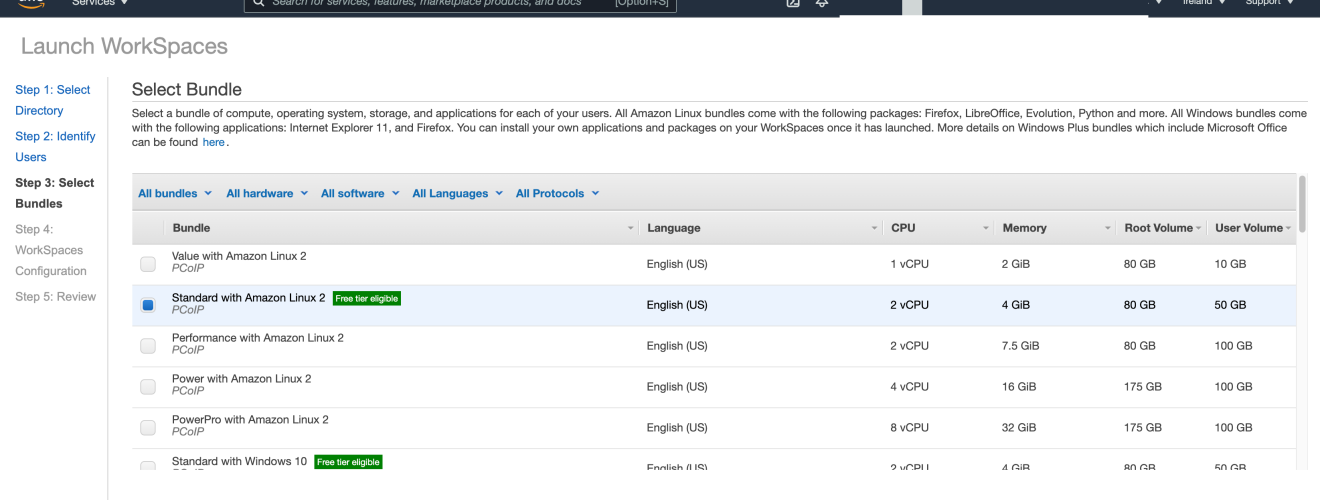Screen dimensions: 1320x500
Task: Check the Value with Amazon Linux 2 bundle
Action: point(148,264)
